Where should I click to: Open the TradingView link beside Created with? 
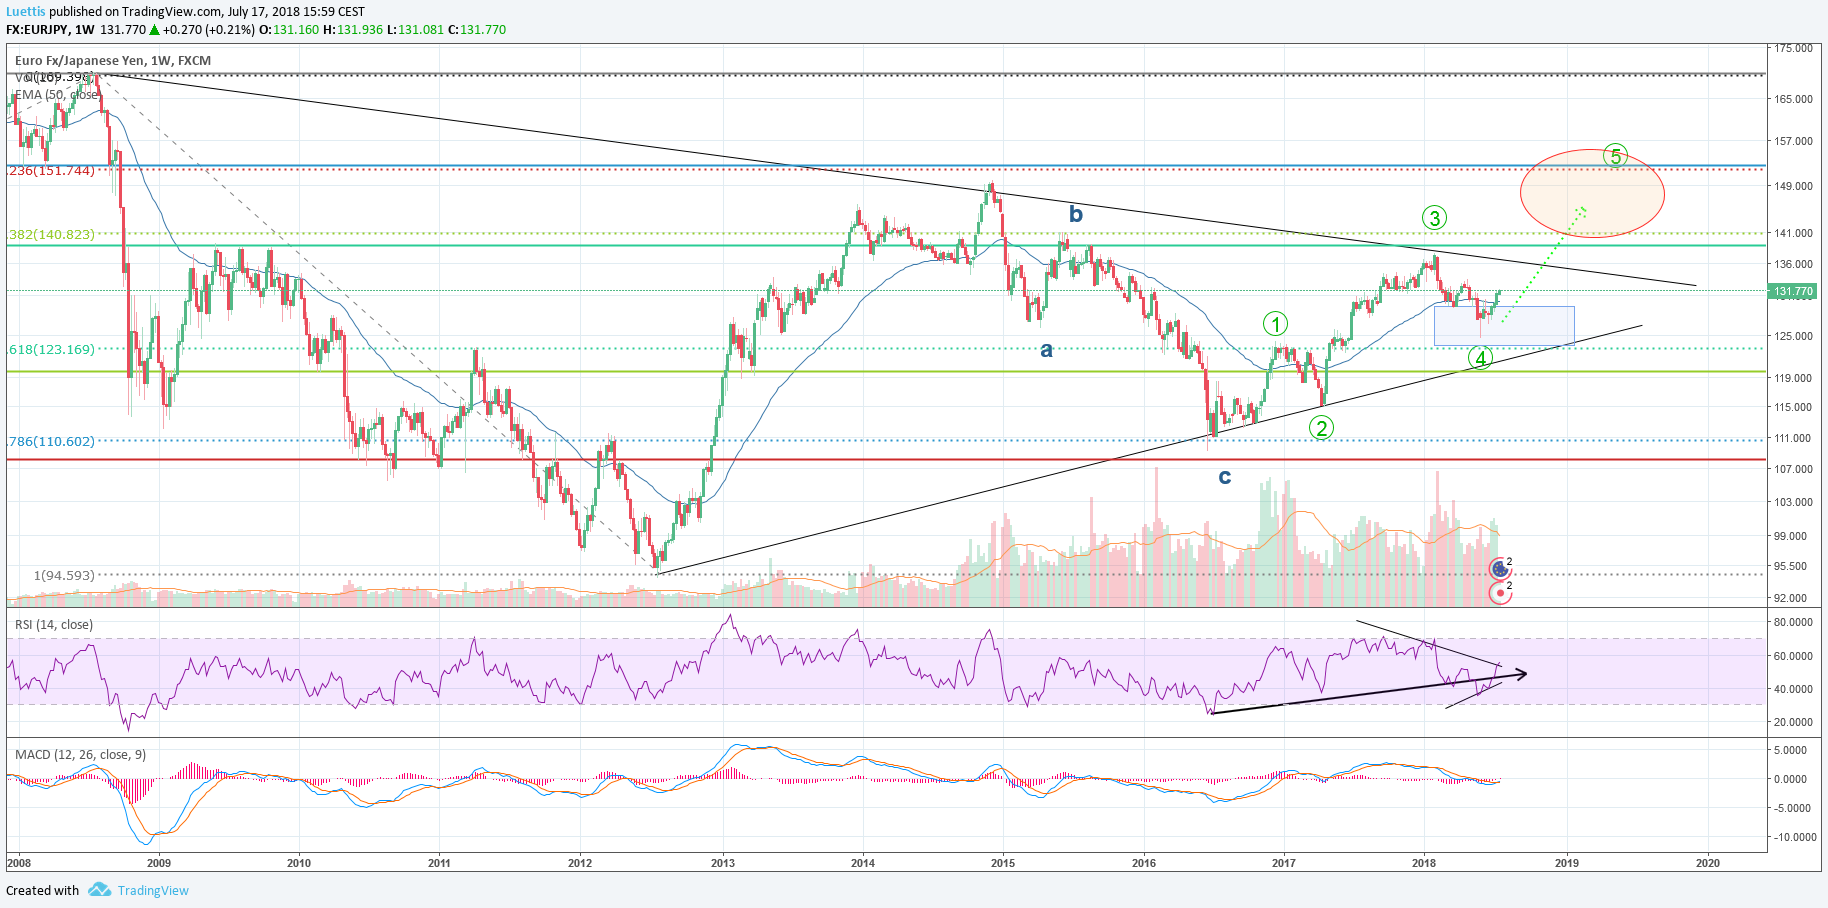153,891
